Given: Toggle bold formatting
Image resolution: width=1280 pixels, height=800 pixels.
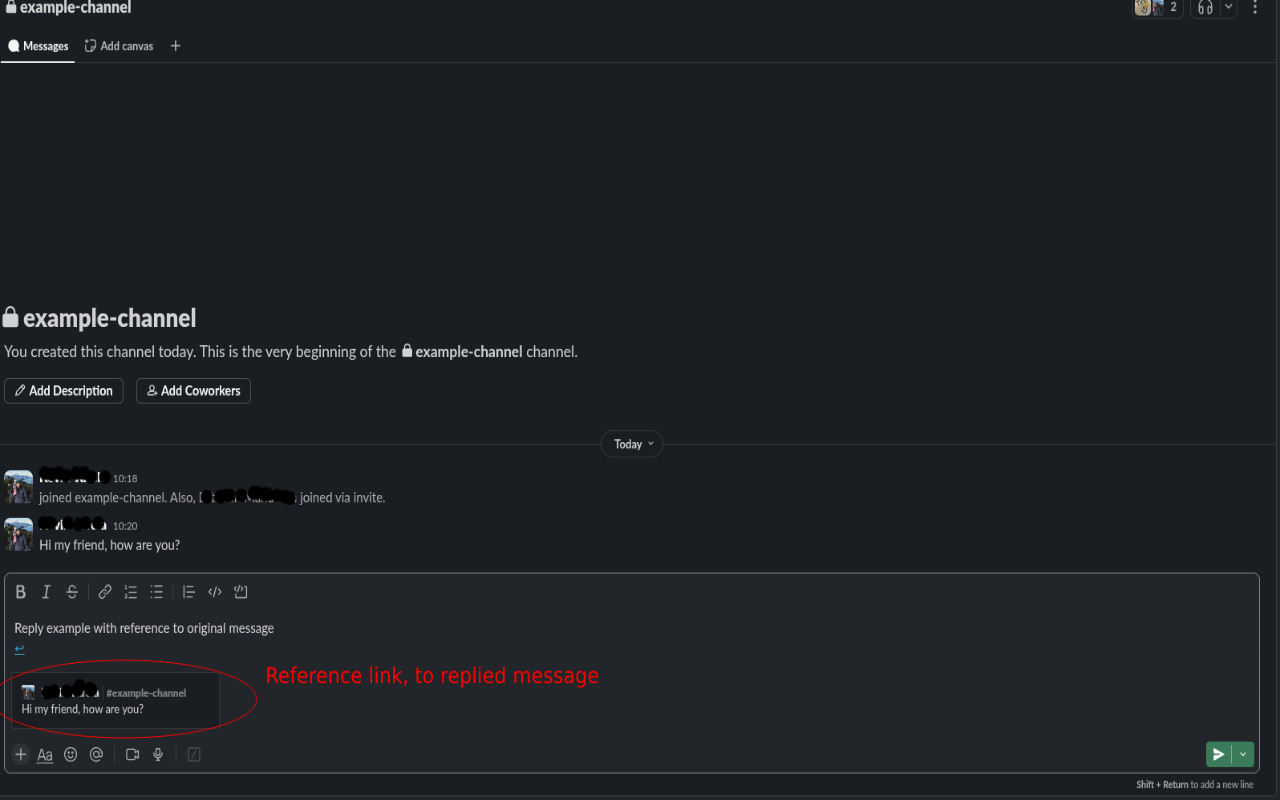Looking at the screenshot, I should [21, 592].
